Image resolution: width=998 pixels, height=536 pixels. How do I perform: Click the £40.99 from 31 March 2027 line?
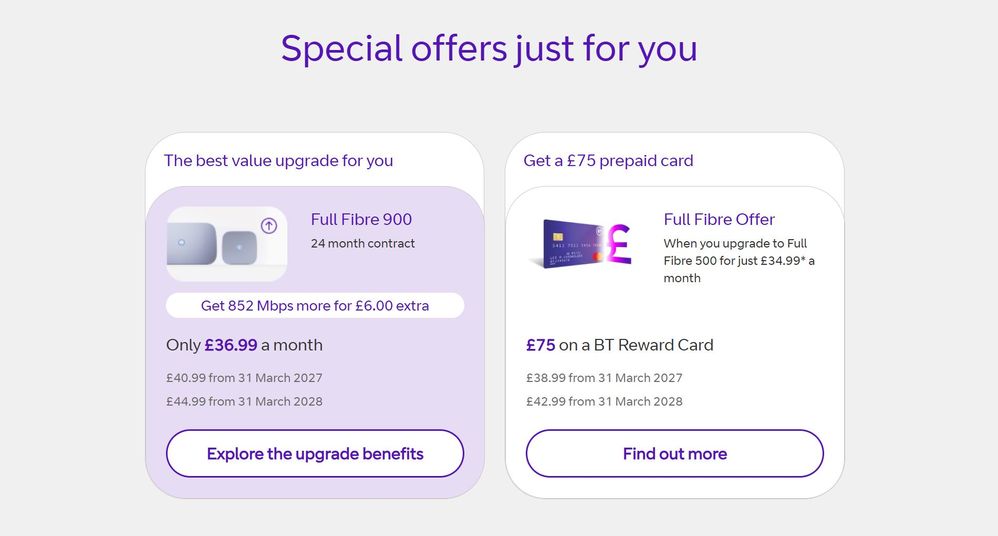click(244, 377)
